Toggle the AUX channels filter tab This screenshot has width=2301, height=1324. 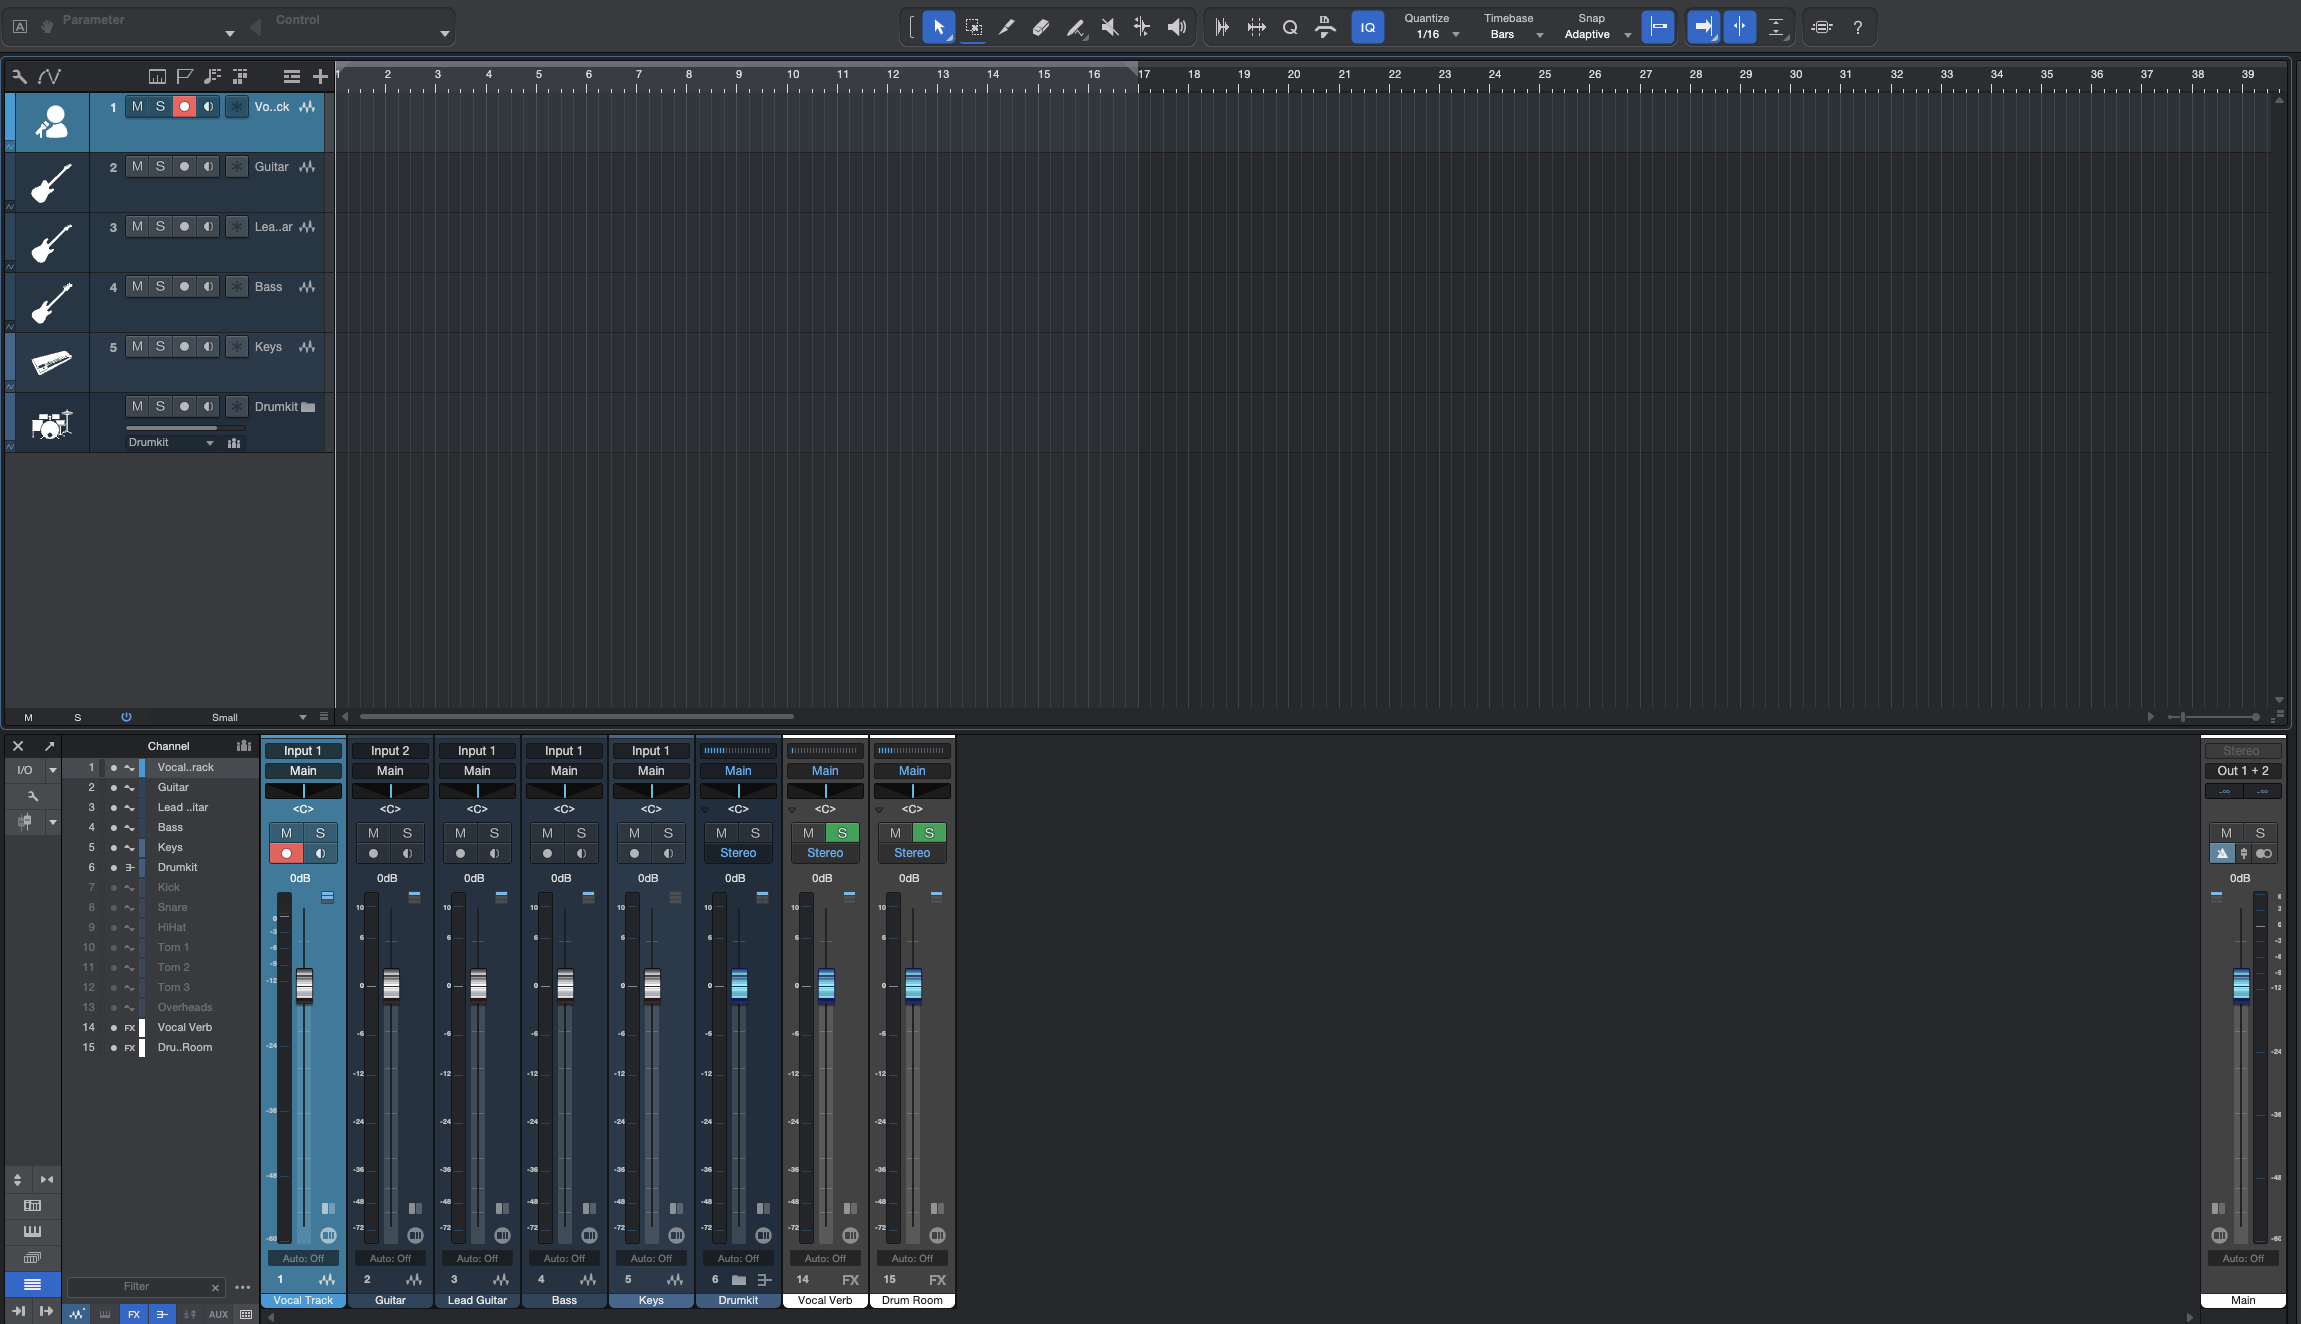pos(218,1314)
